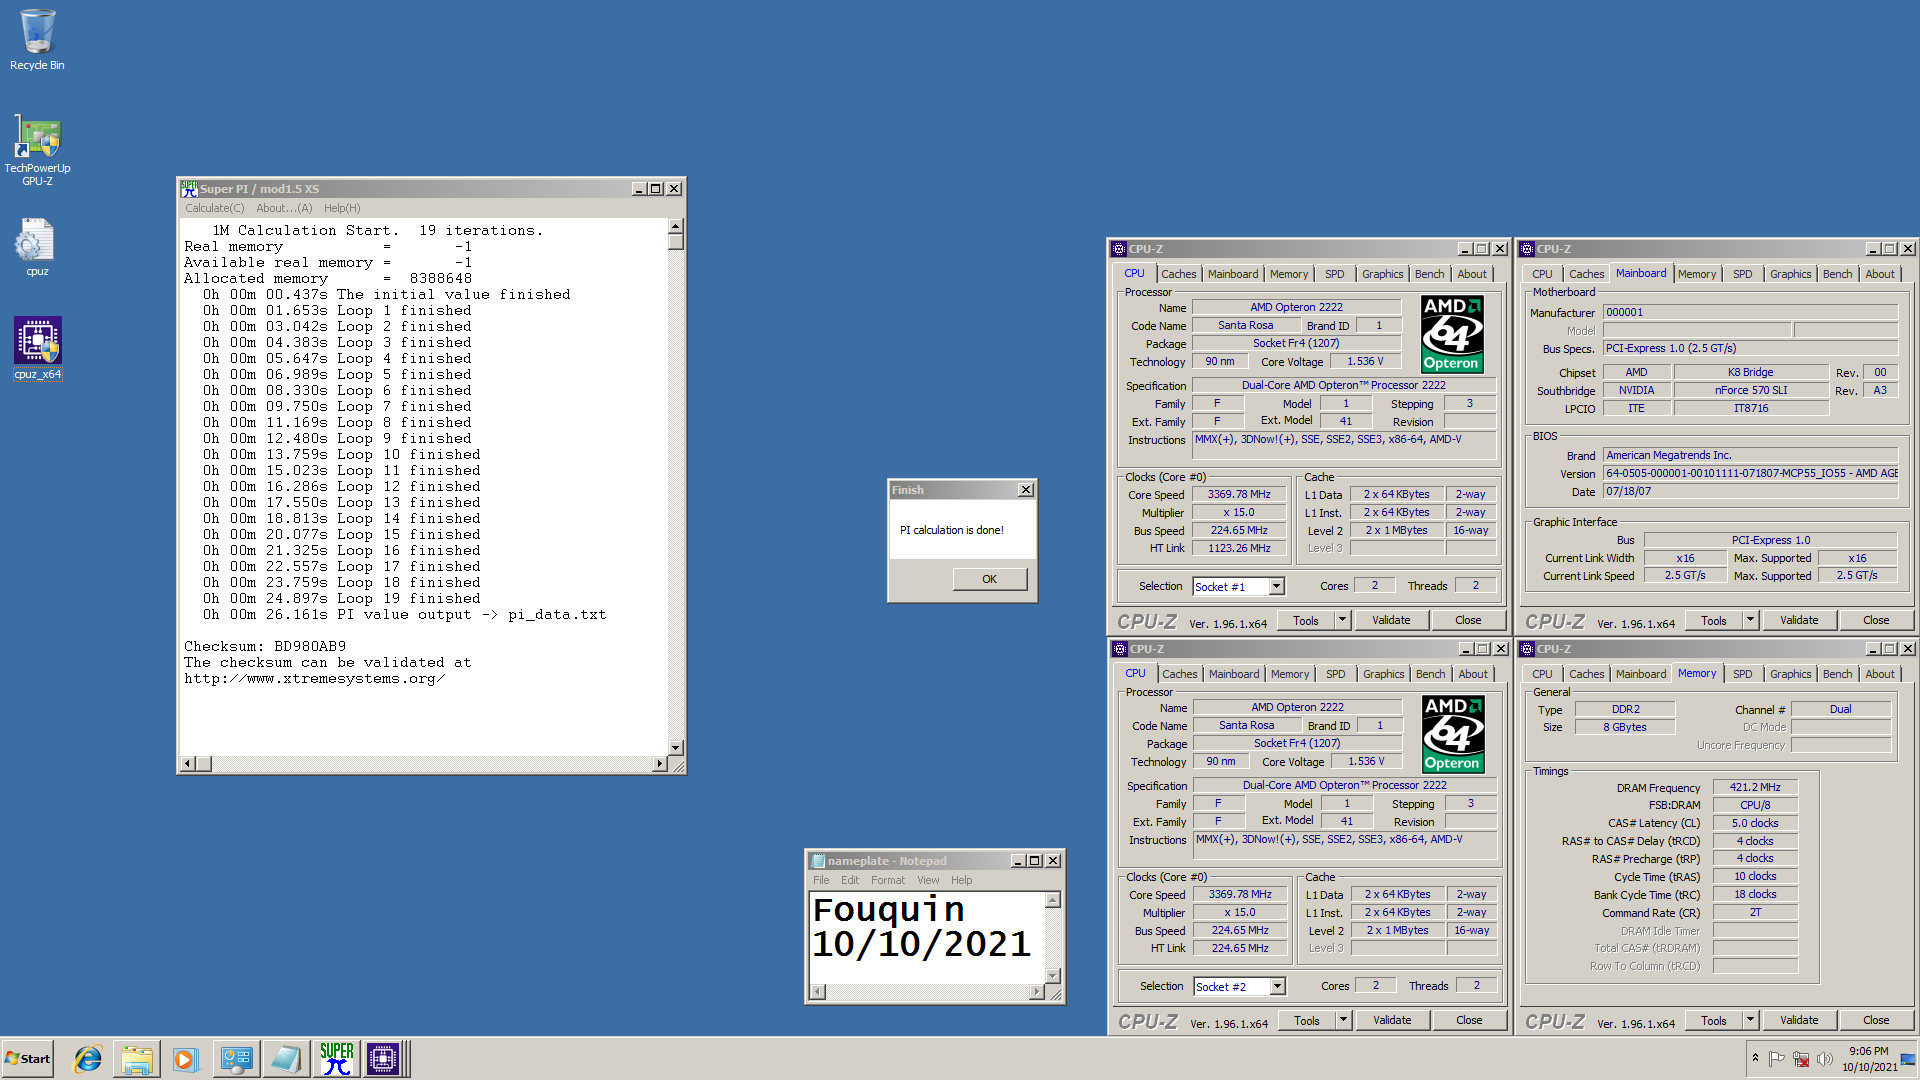Image resolution: width=1920 pixels, height=1080 pixels.
Task: Click the Super PI title bar icon
Action: tap(189, 188)
